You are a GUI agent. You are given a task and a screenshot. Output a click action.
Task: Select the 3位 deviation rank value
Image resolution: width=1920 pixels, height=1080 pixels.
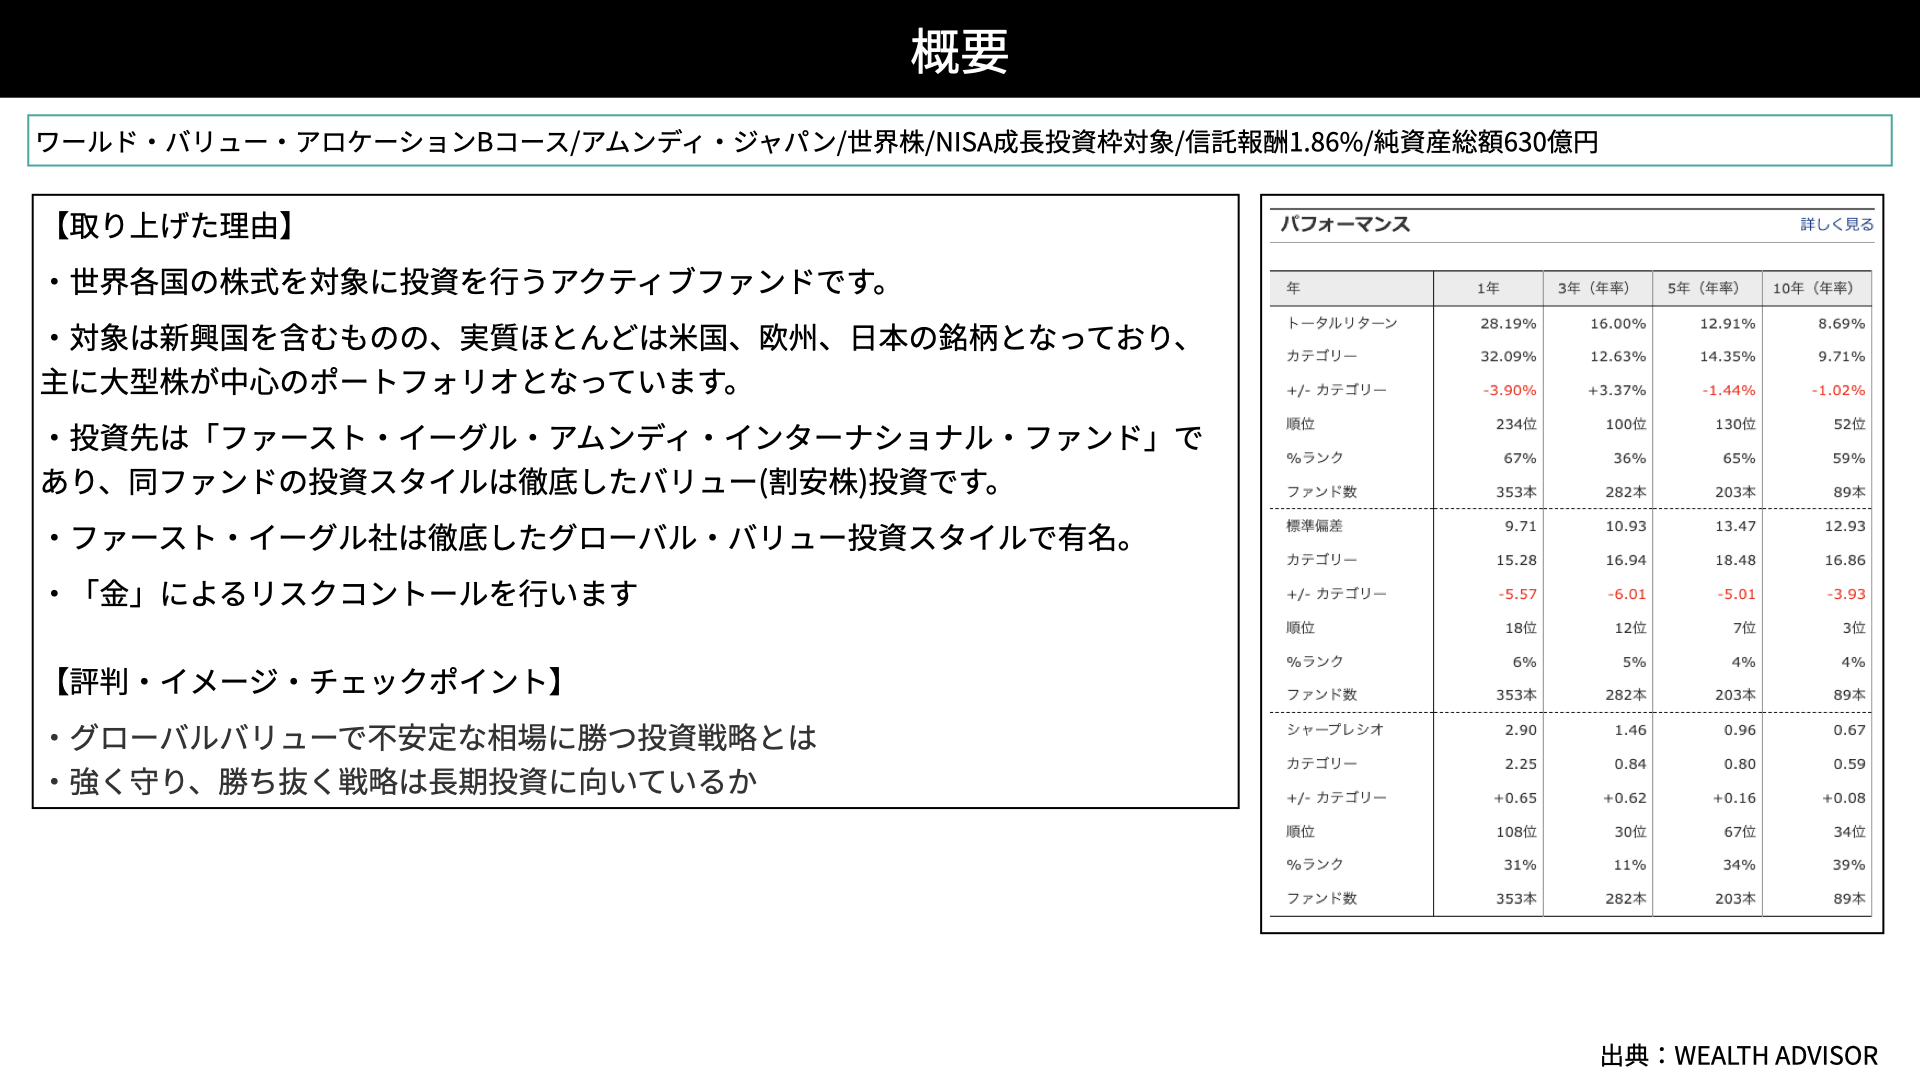pyautogui.click(x=1854, y=628)
